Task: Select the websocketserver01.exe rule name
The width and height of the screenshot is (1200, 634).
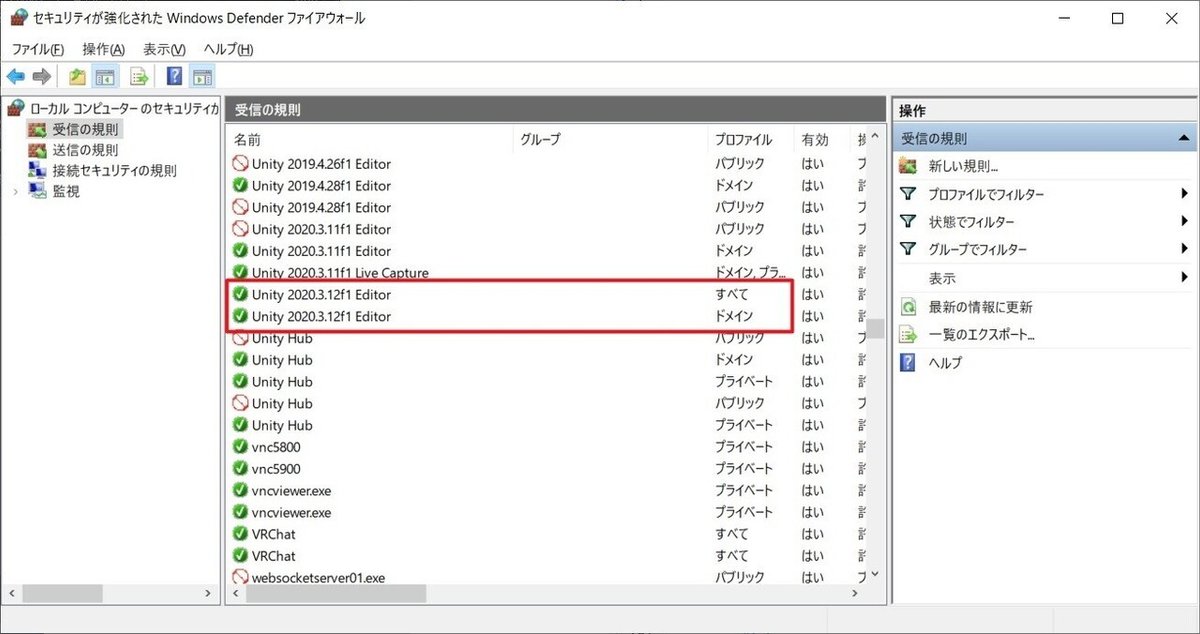Action: 318,577
